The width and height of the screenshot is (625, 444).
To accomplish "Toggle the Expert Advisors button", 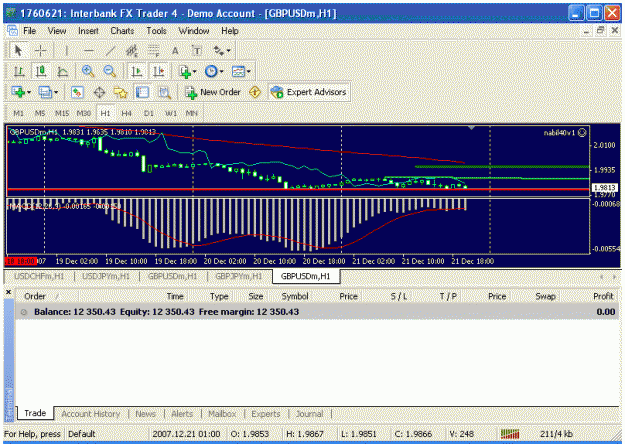I will [x=309, y=92].
